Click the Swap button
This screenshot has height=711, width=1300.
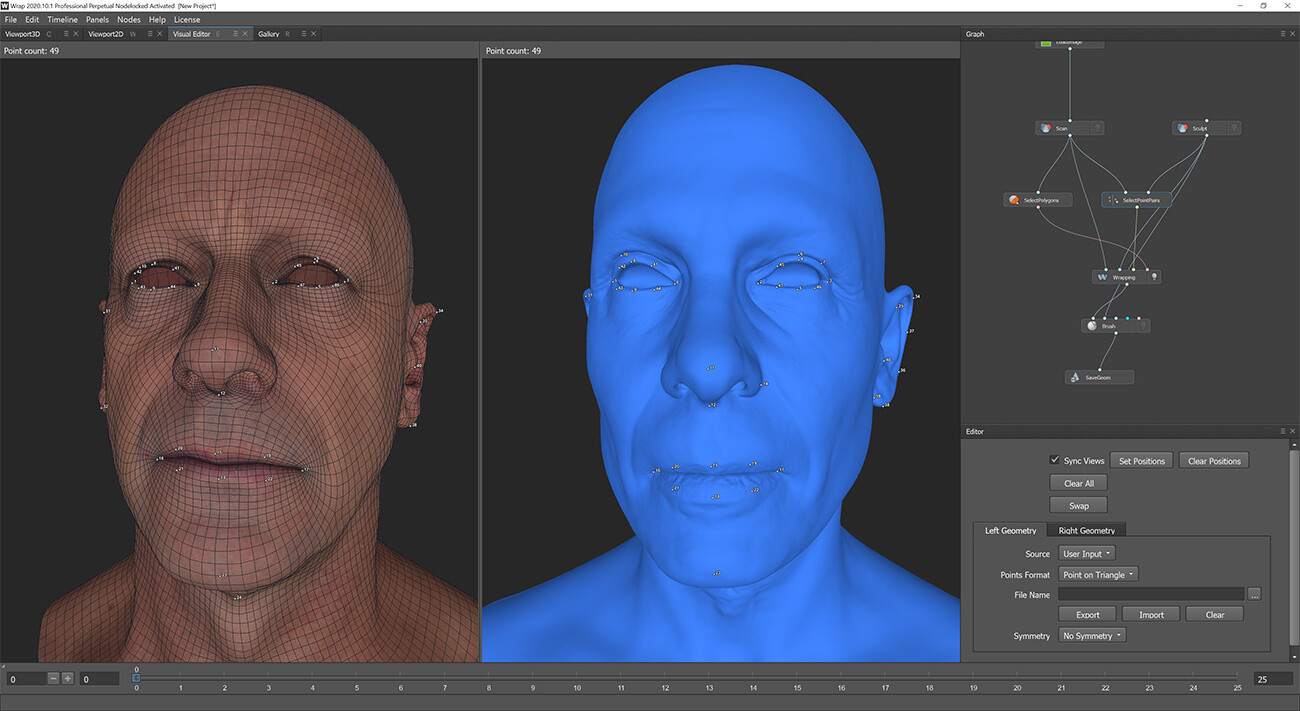pos(1078,505)
